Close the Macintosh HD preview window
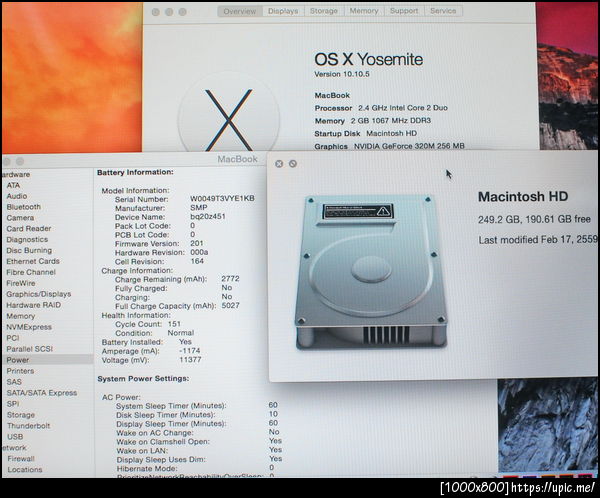 pos(279,164)
